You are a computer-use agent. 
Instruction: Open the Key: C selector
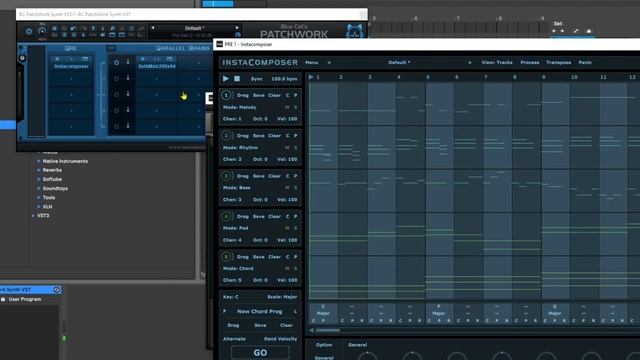(x=231, y=297)
